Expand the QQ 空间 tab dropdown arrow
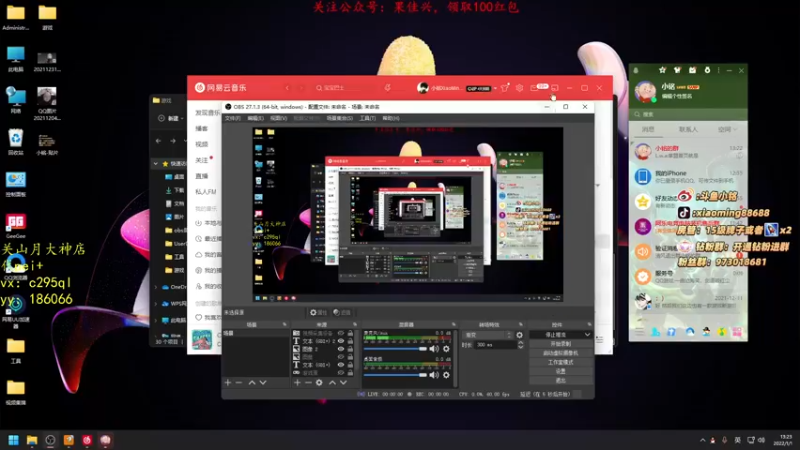This screenshot has height=450, width=800. pos(735,130)
